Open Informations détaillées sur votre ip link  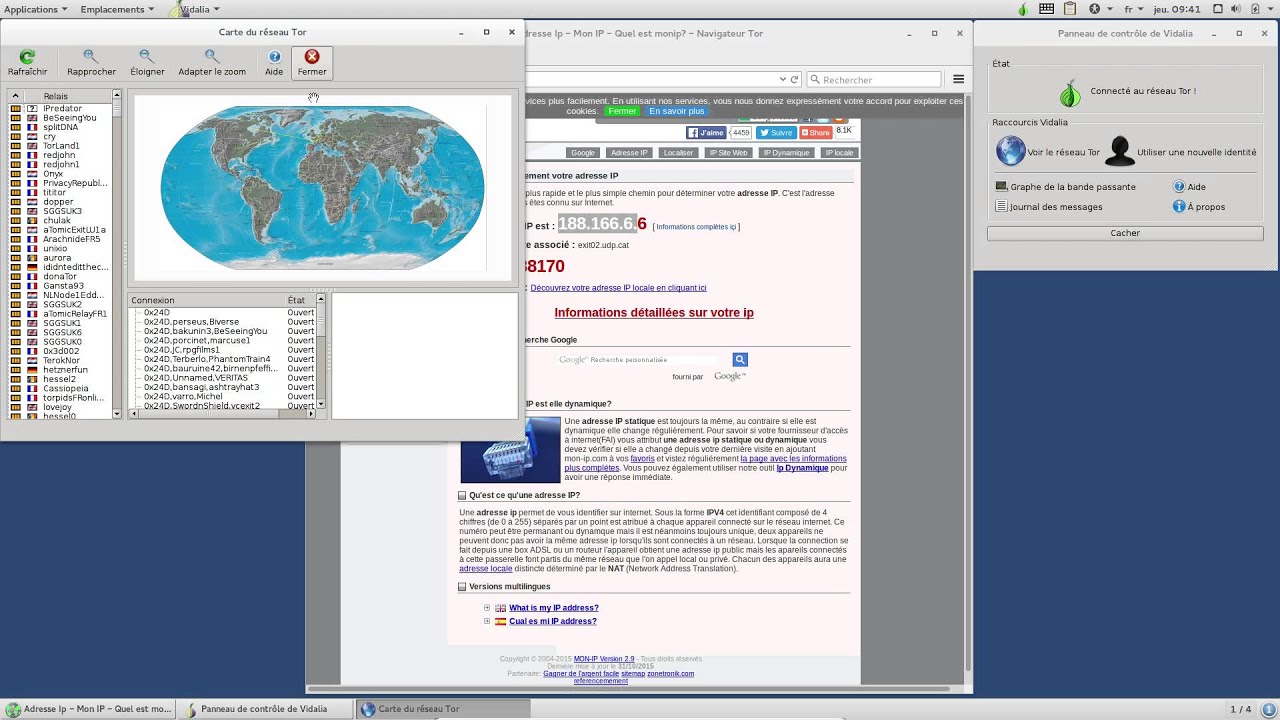[654, 313]
